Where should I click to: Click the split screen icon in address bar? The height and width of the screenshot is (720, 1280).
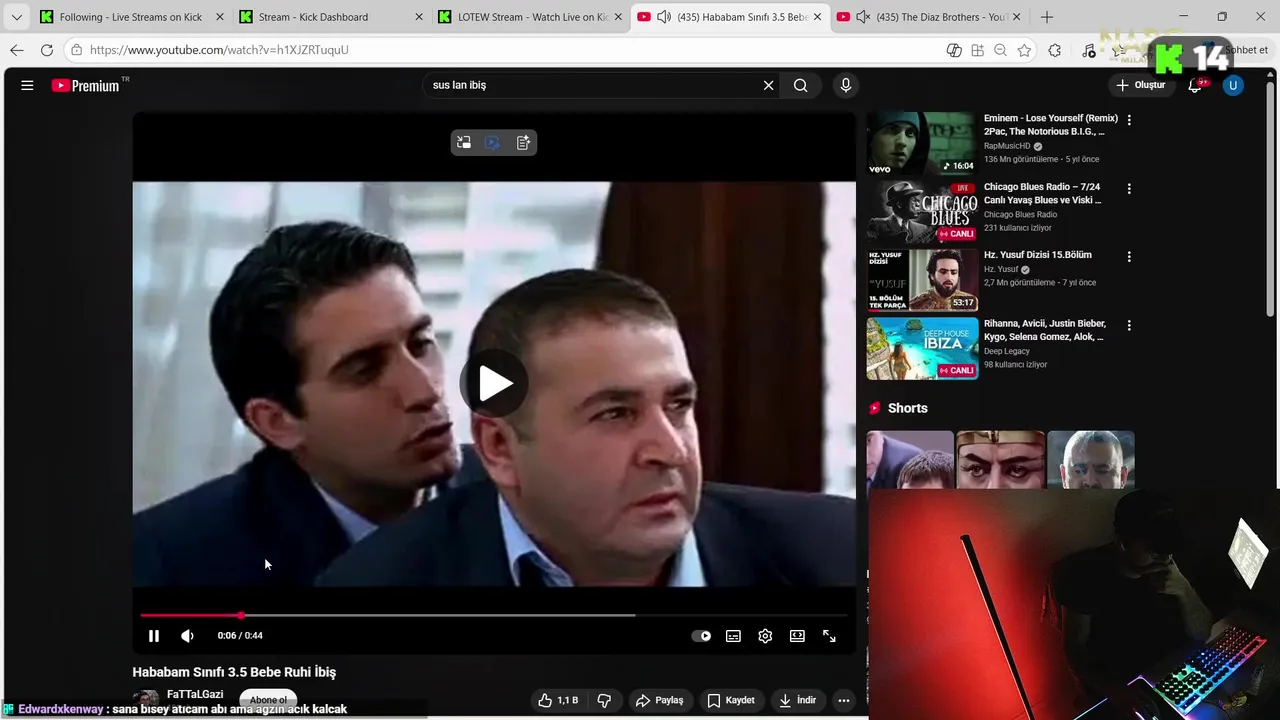[977, 50]
